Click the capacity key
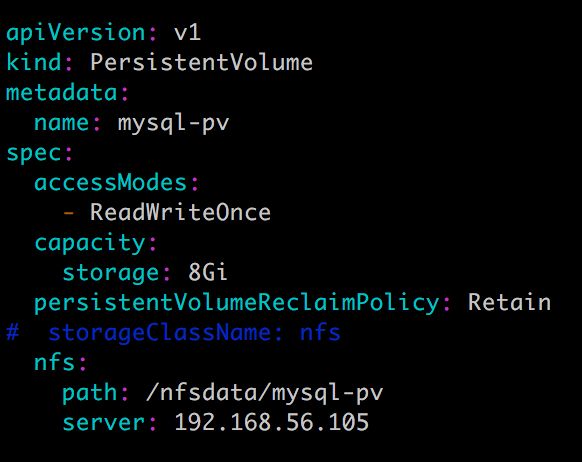Viewport: 582px width, 462px height. coord(90,244)
